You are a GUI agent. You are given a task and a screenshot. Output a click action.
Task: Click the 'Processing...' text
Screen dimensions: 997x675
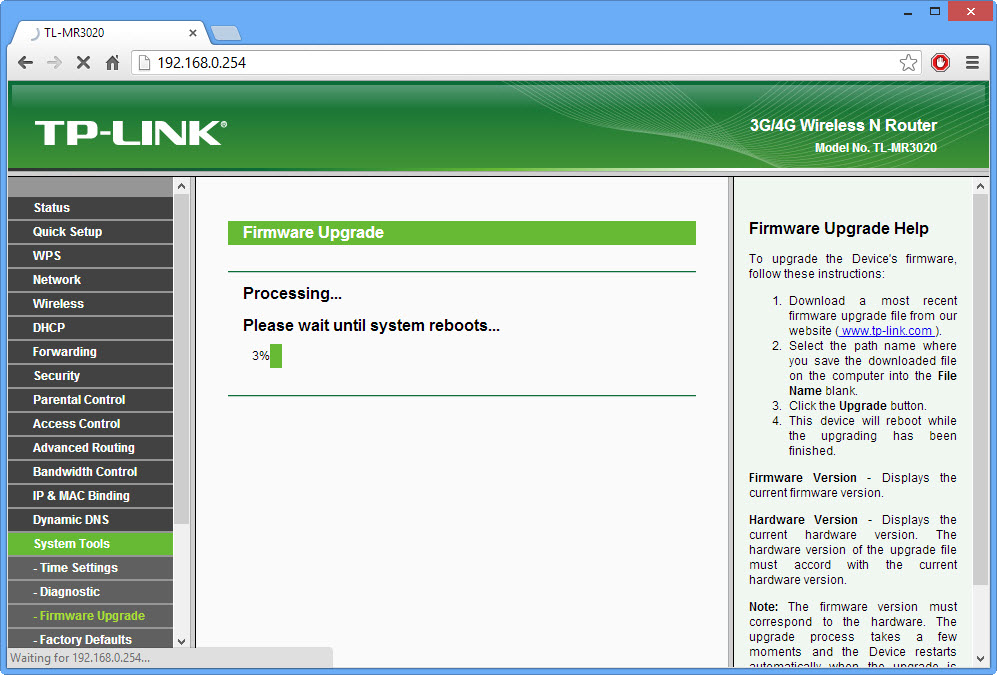point(292,294)
